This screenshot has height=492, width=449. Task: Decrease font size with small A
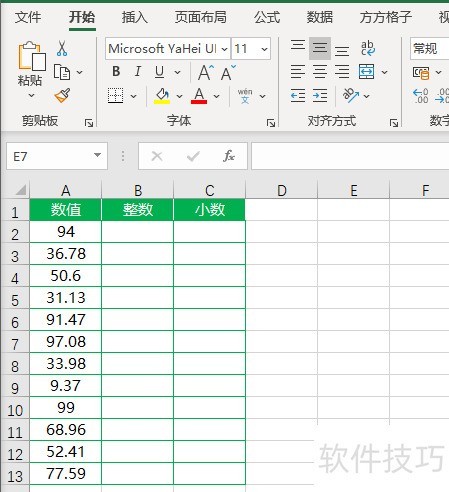pos(228,72)
